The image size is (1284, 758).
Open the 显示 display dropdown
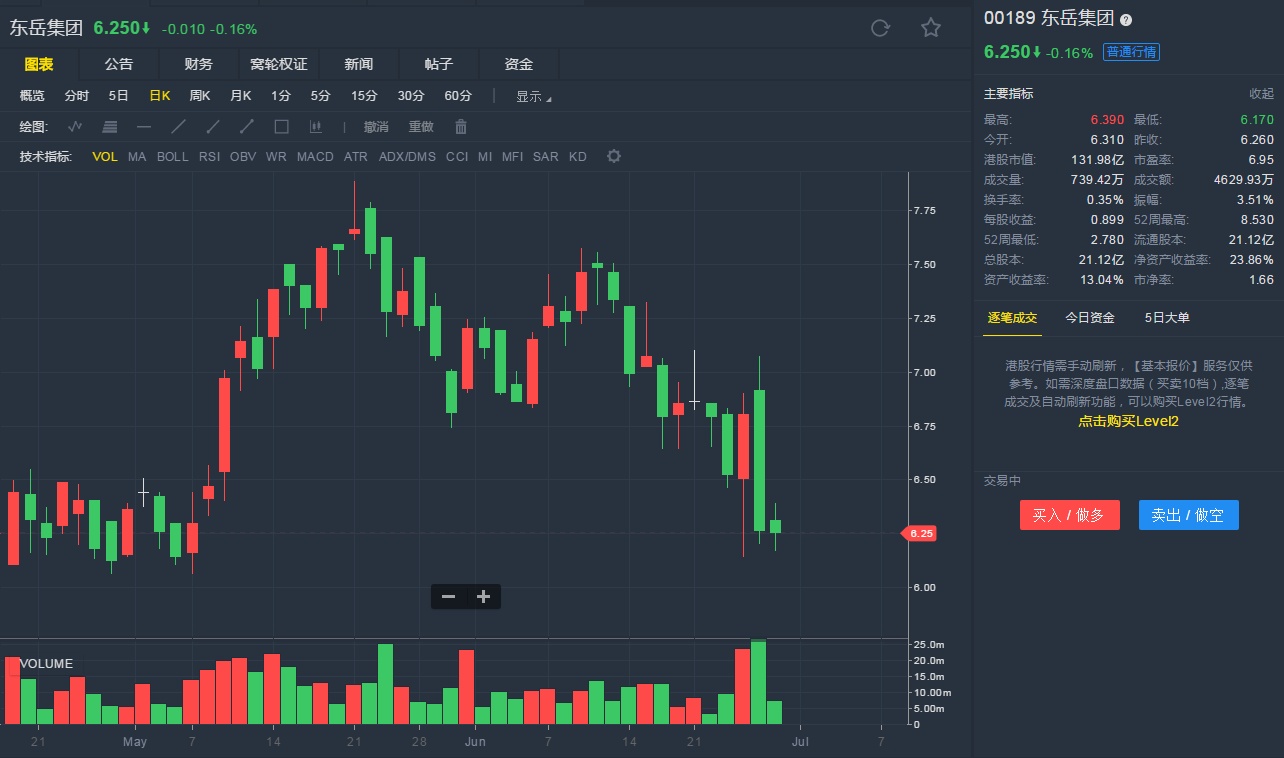coord(533,97)
